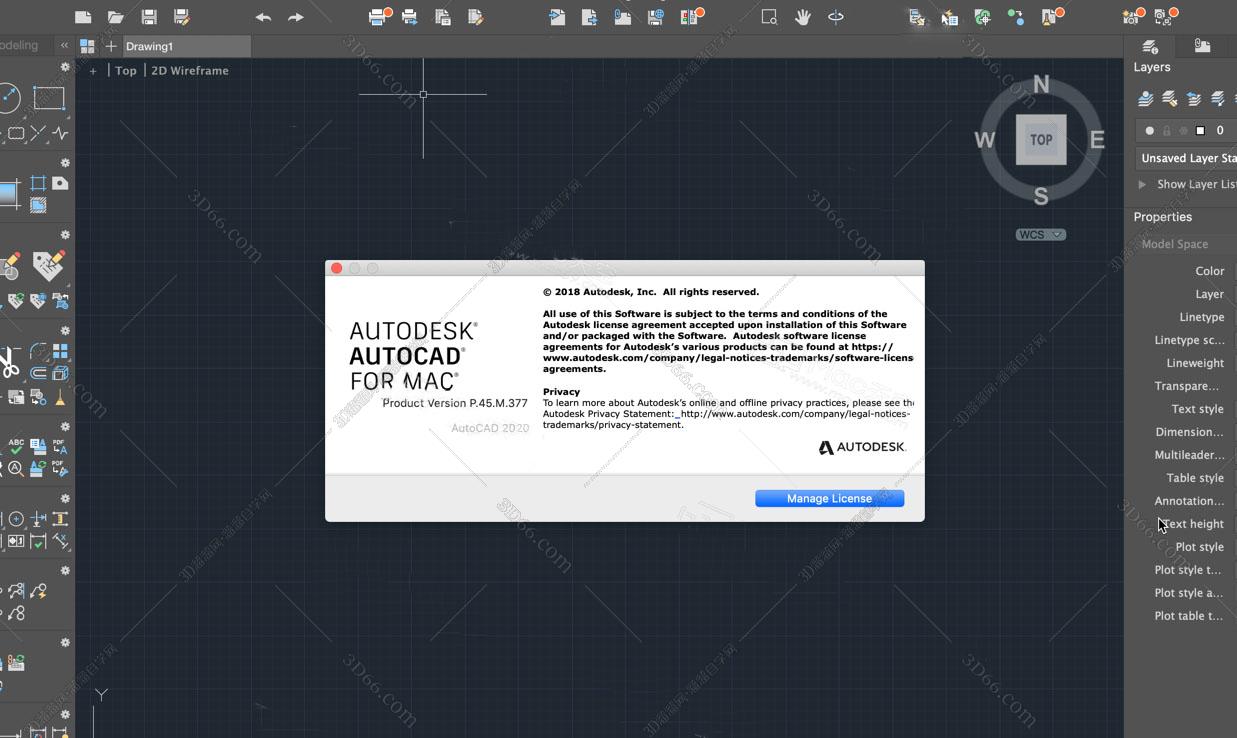Redo the undone action
Image resolution: width=1237 pixels, height=738 pixels.
pos(296,17)
